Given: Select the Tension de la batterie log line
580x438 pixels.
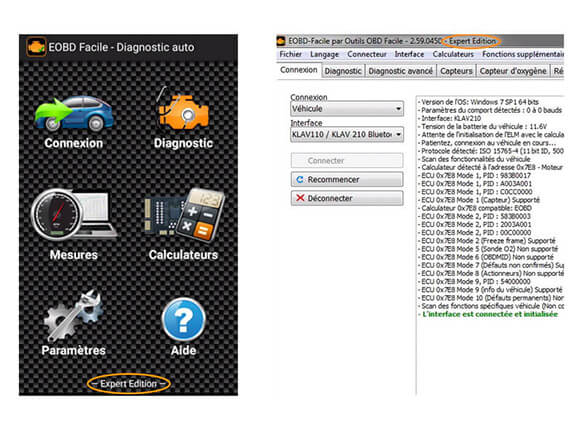Looking at the screenshot, I should (482, 127).
